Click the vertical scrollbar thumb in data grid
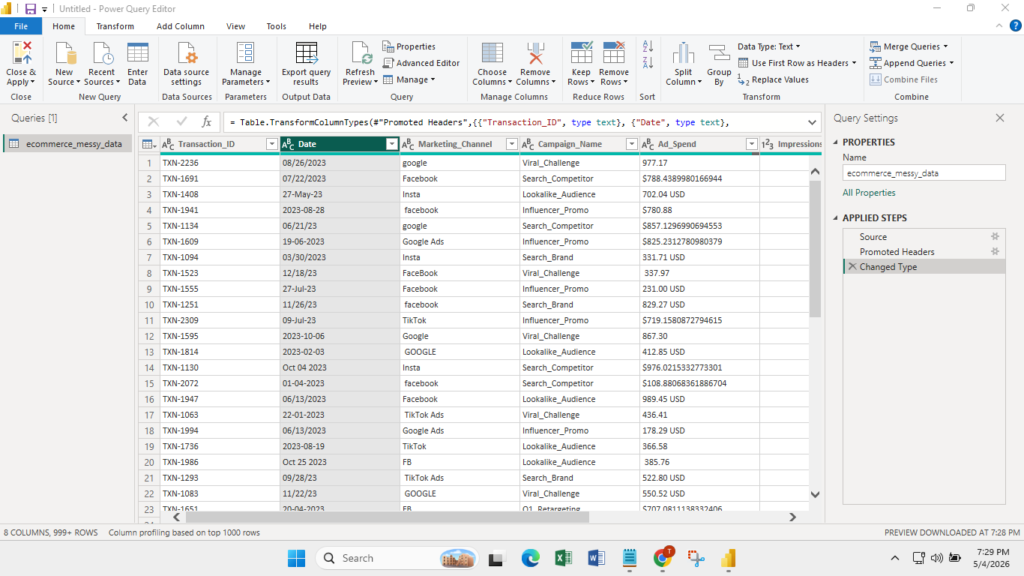Screen dimensions: 1024x576 coord(815,248)
